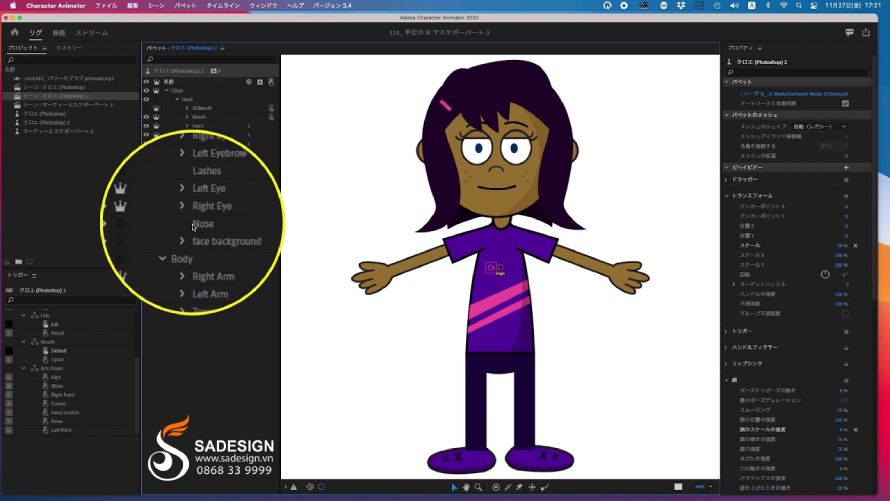Toggle the show mesh icon
Viewport: 890px width, 501px height.
click(x=310, y=487)
